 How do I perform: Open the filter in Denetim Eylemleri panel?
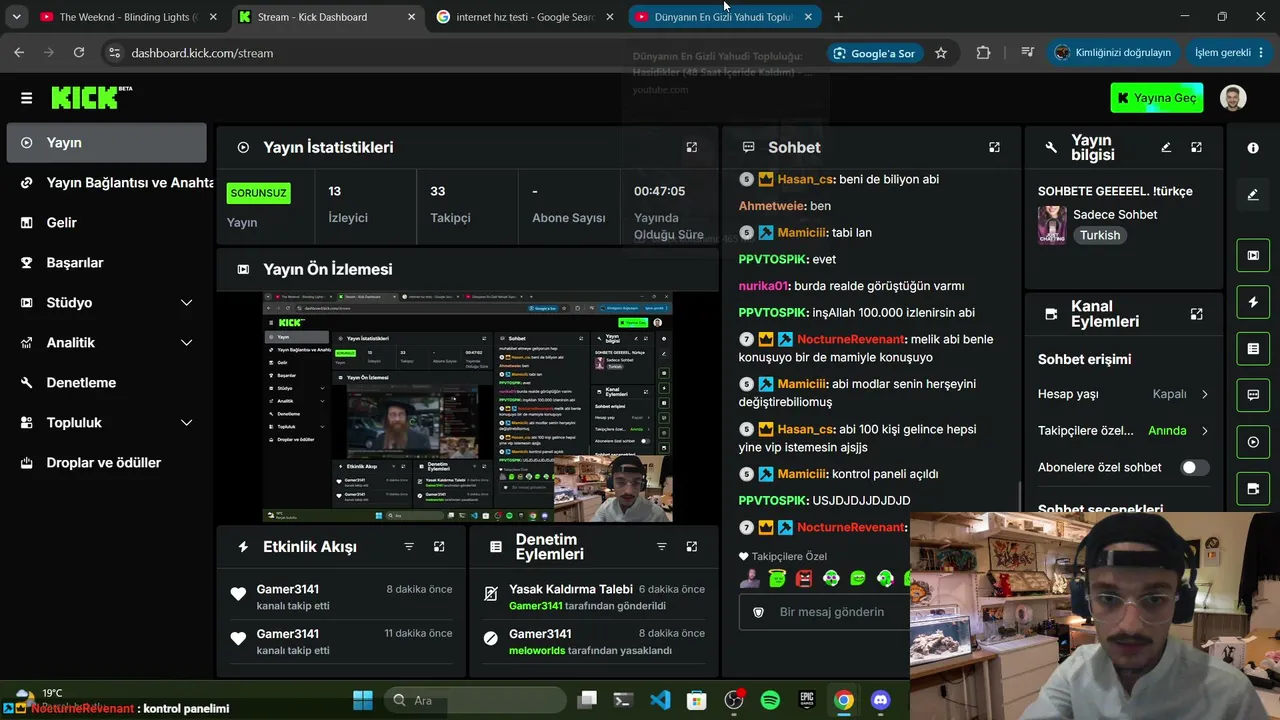click(661, 547)
